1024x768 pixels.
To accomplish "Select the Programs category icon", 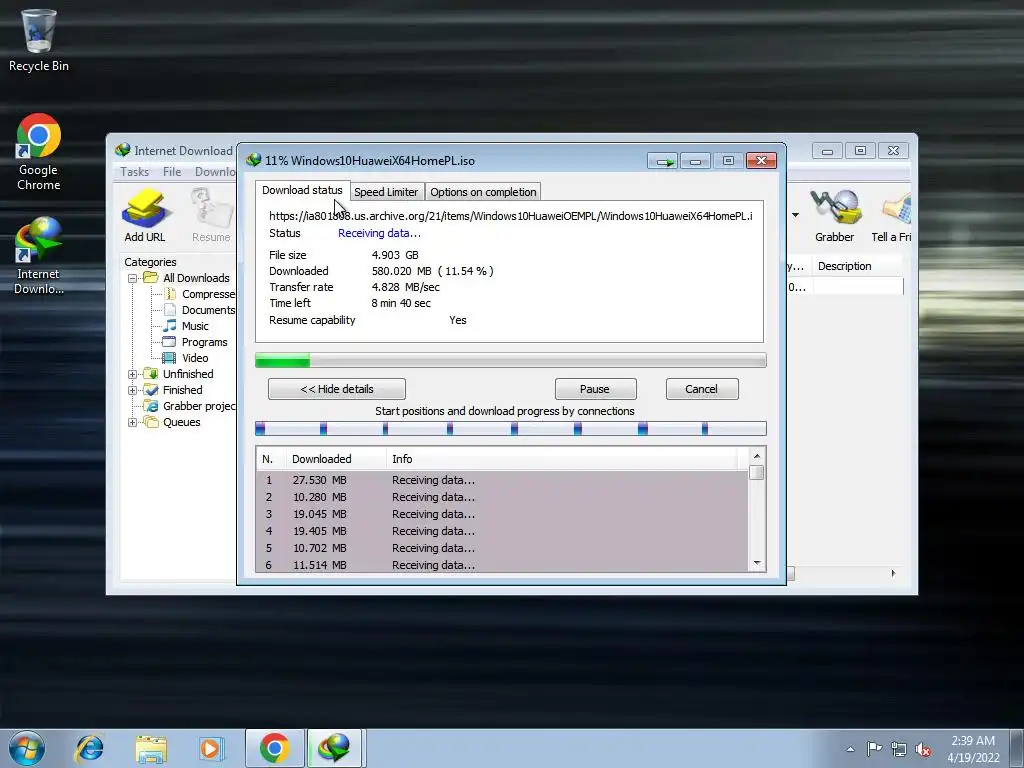I will pos(169,342).
